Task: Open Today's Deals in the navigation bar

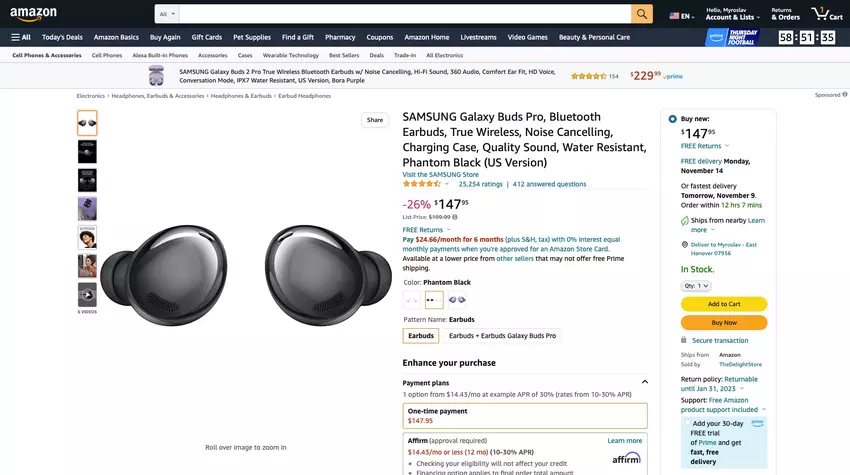Action: [x=62, y=37]
